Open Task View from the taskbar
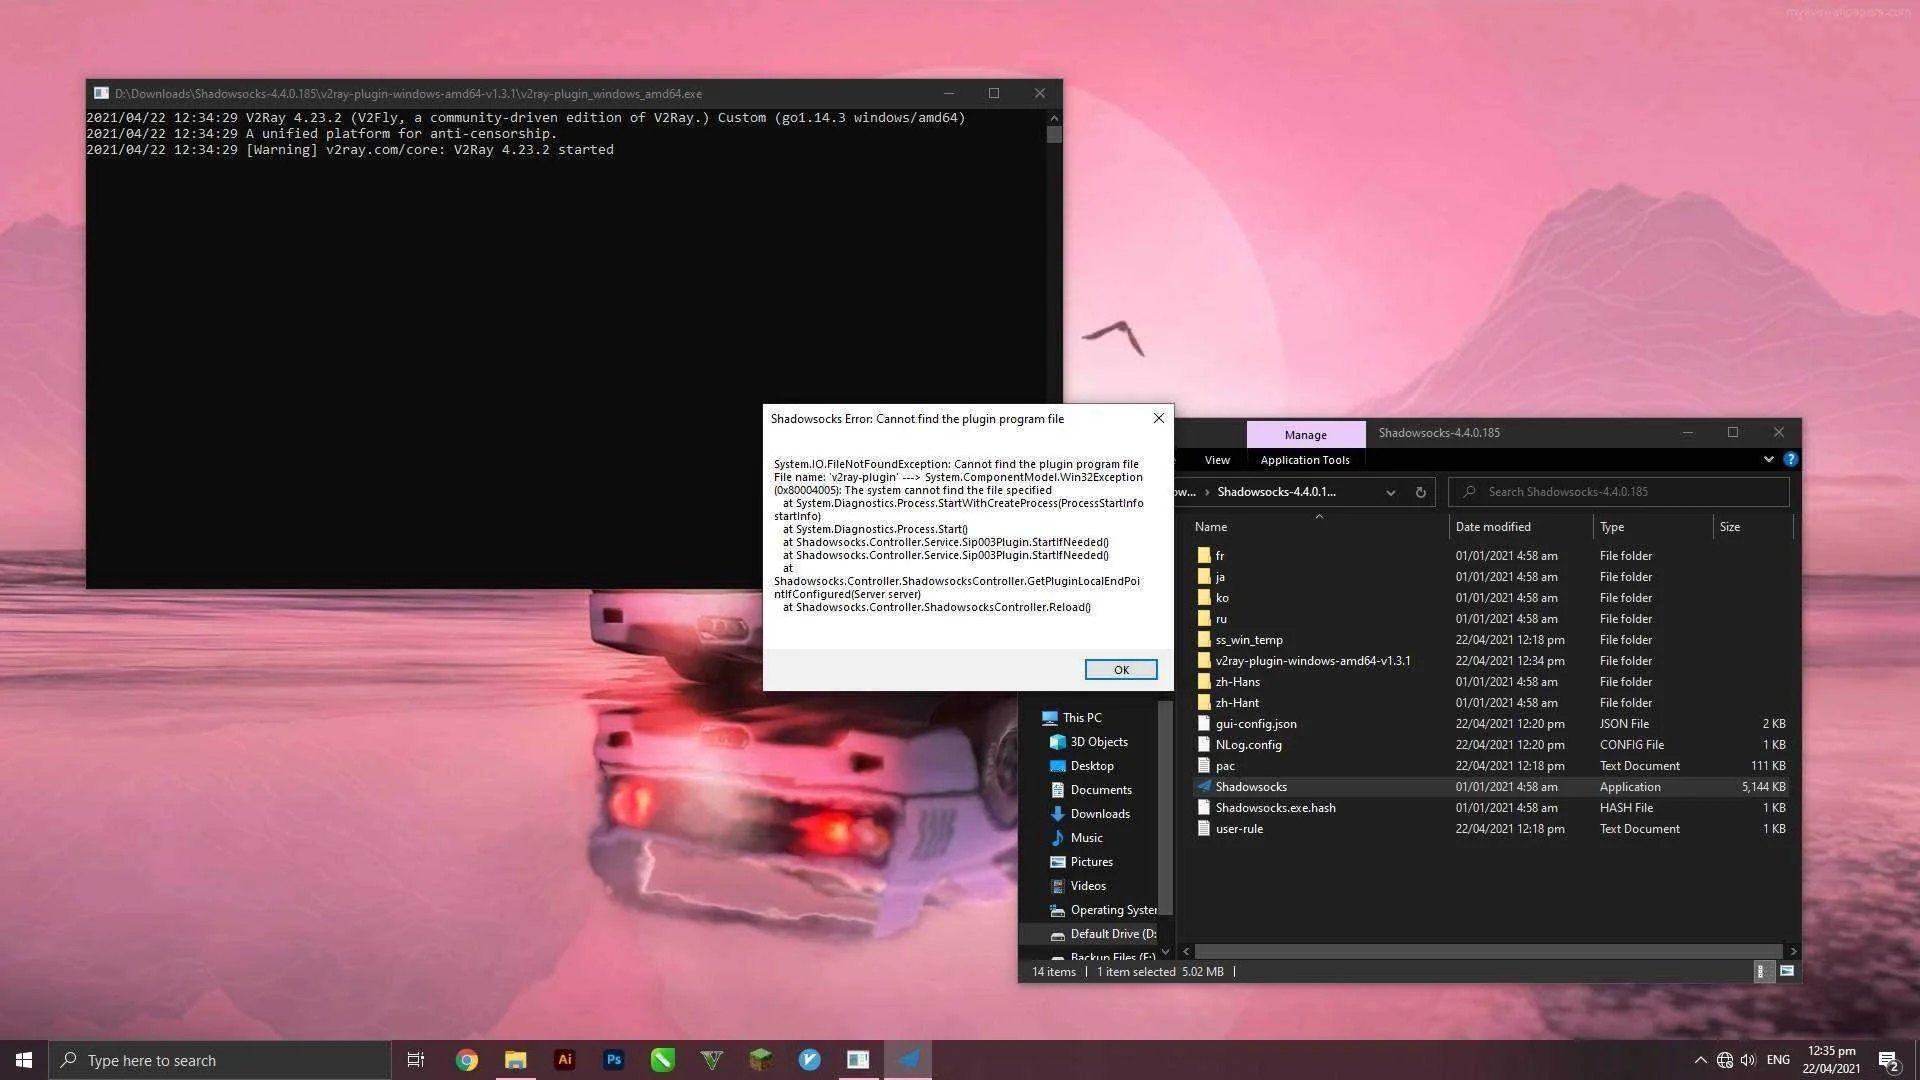This screenshot has width=1920, height=1080. pos(416,1060)
